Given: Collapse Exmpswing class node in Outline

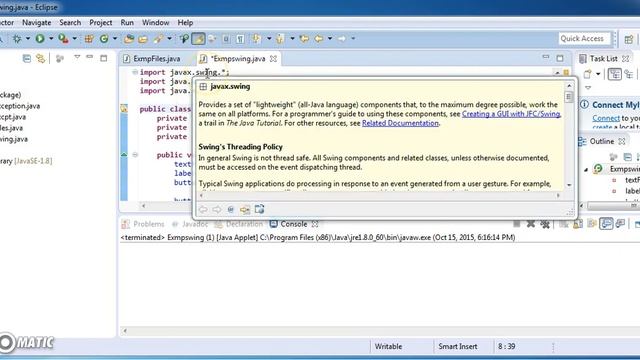Looking at the screenshot, I should (x=586, y=169).
